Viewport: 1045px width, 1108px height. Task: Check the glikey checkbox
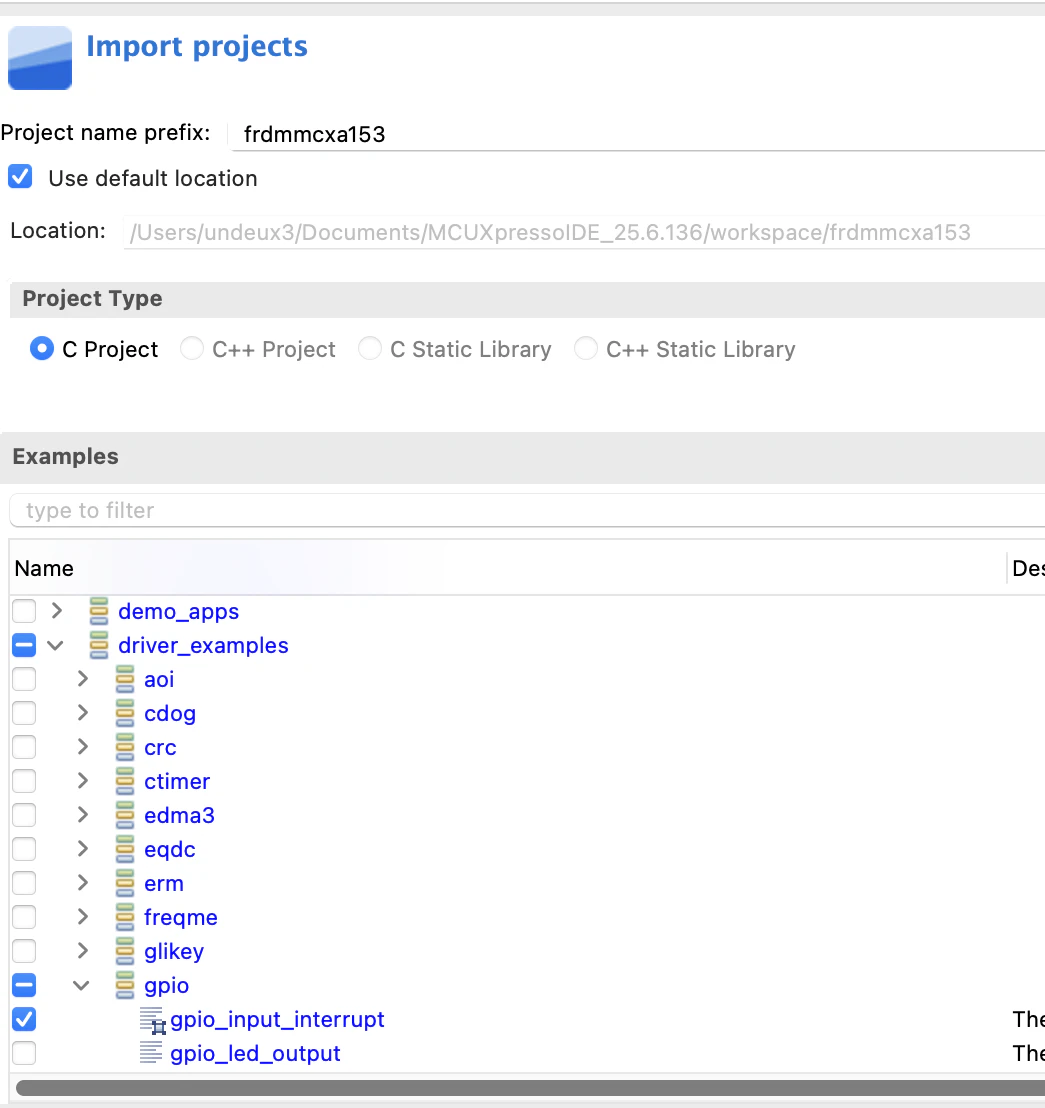point(24,951)
